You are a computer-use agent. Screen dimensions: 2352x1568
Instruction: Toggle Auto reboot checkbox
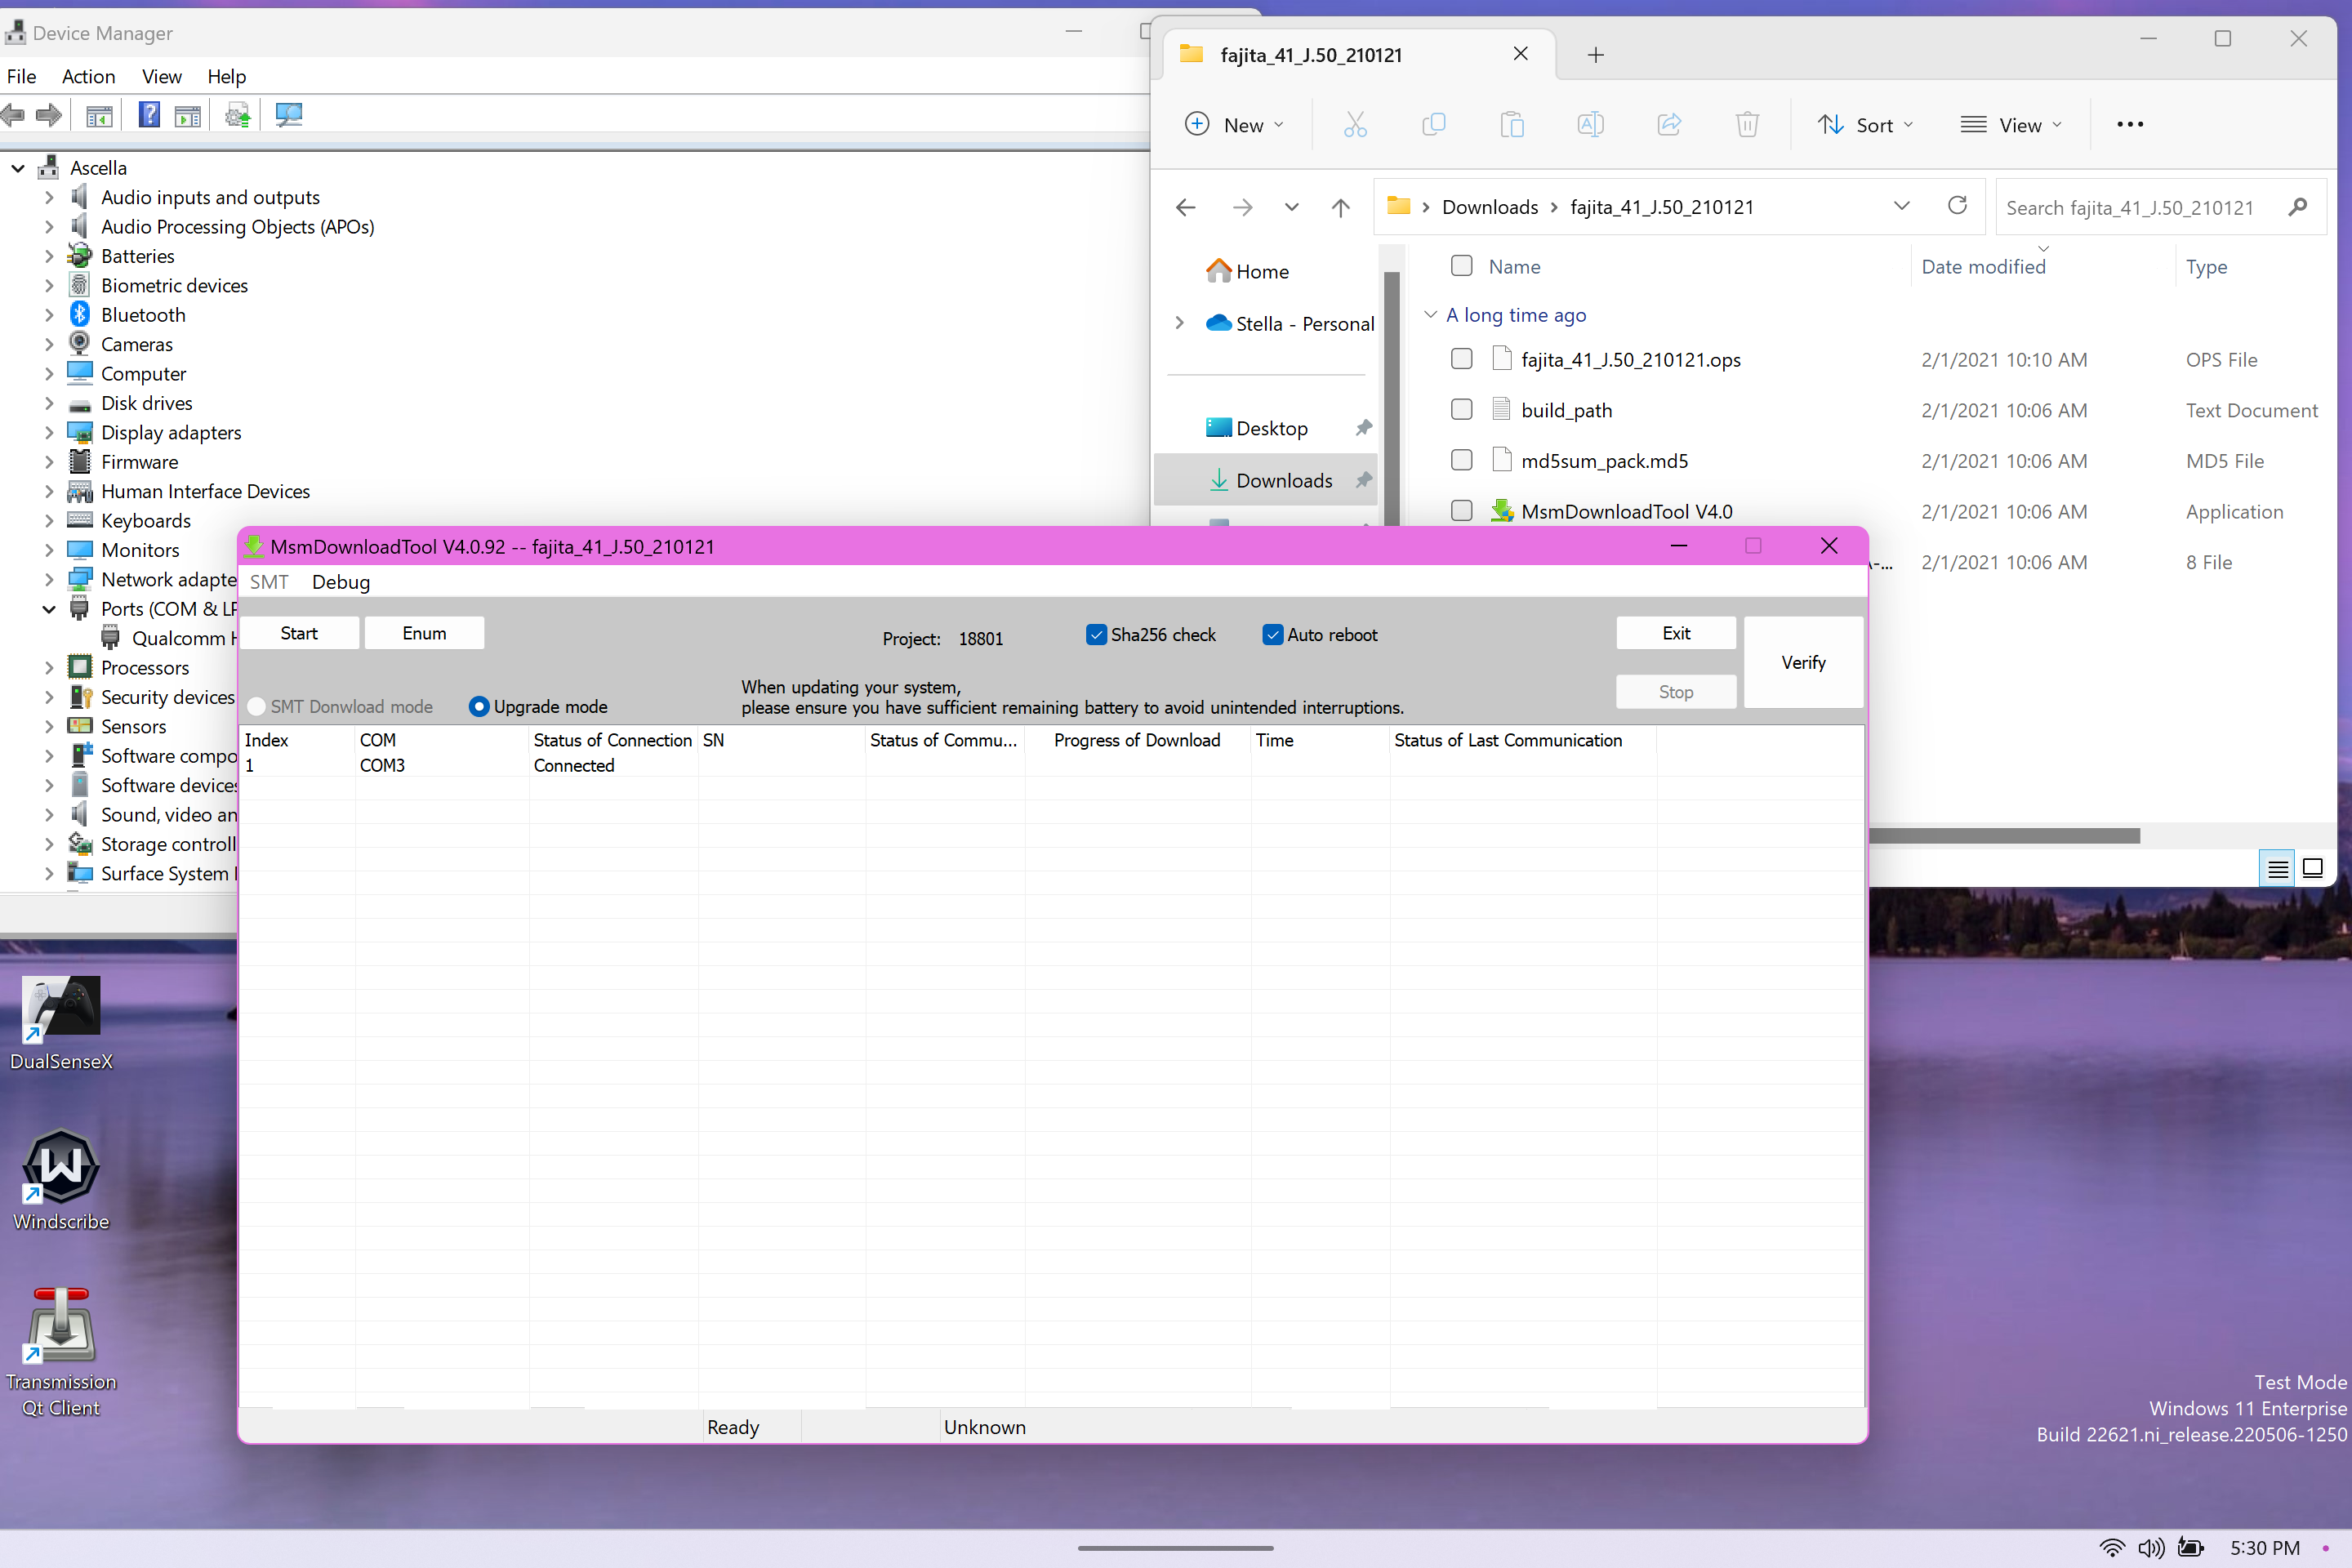tap(1274, 634)
